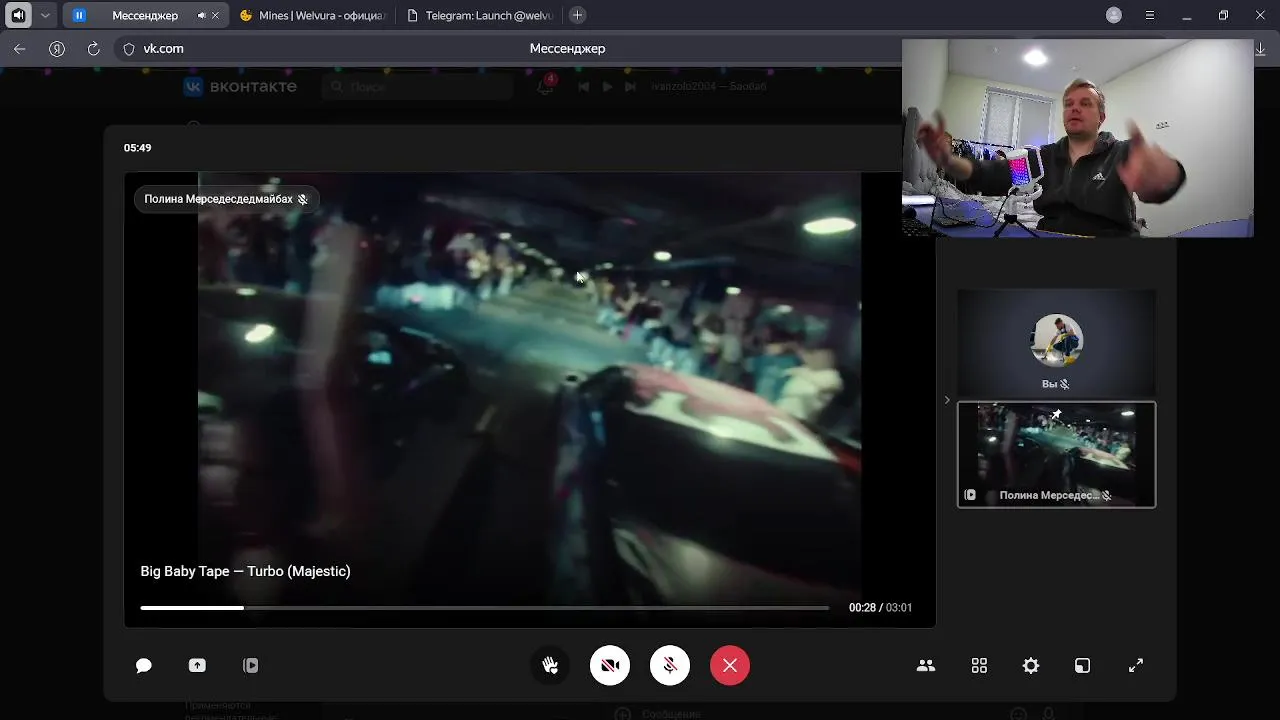
Task: Click the vk.com address field
Action: pos(163,48)
